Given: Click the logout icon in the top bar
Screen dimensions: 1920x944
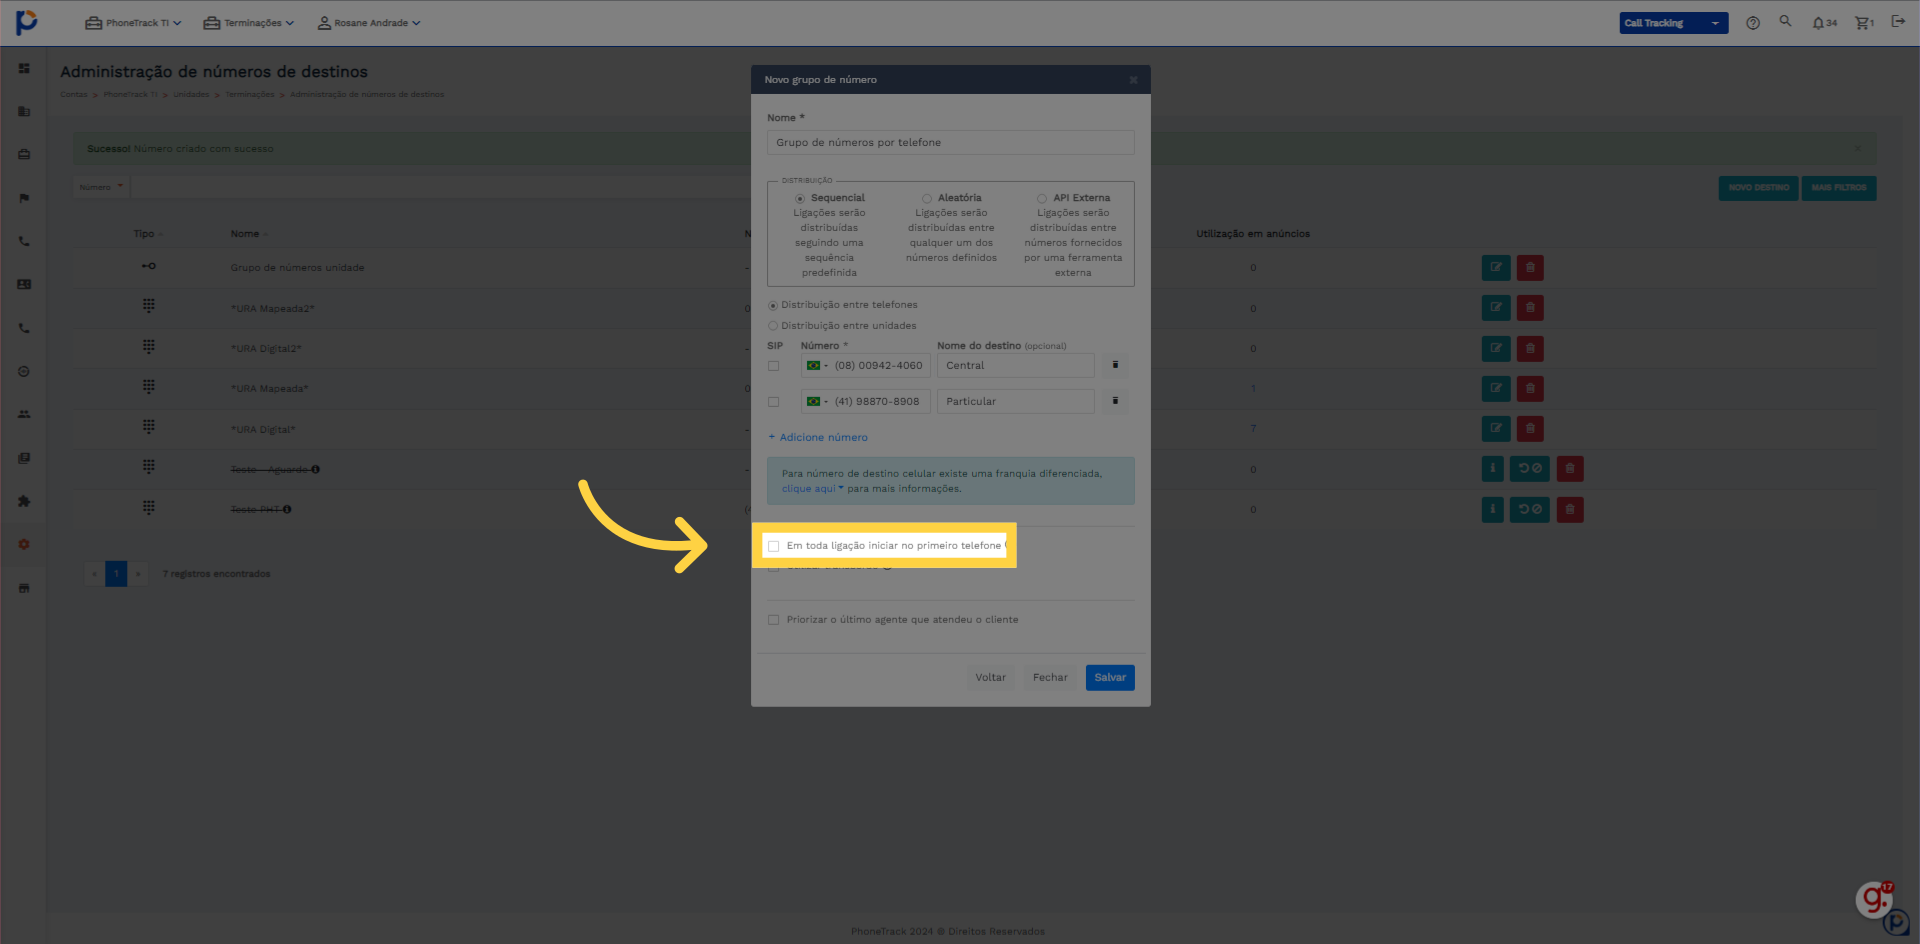Looking at the screenshot, I should coord(1898,21).
